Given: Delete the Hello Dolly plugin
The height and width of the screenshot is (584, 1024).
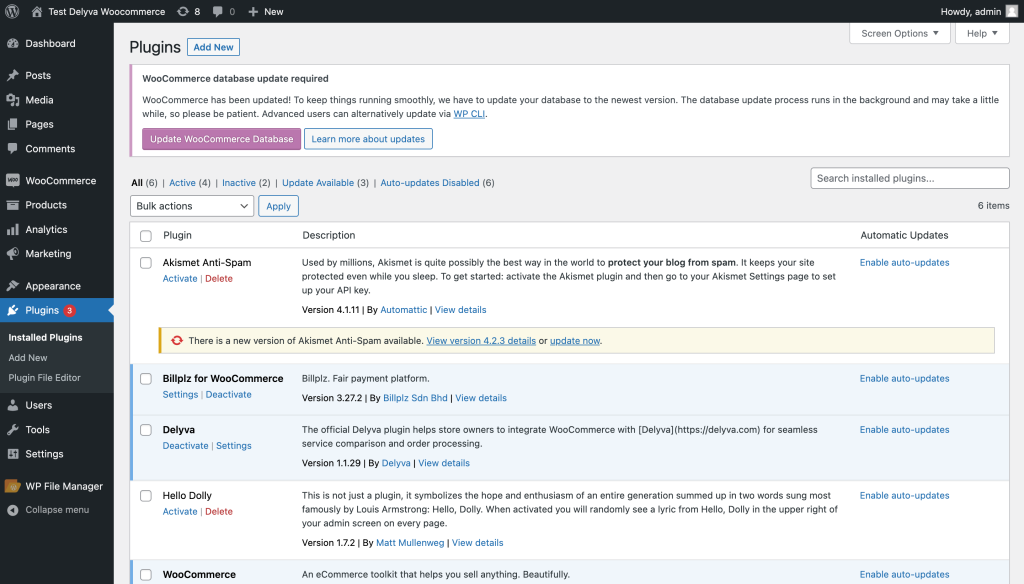Looking at the screenshot, I should [x=219, y=511].
